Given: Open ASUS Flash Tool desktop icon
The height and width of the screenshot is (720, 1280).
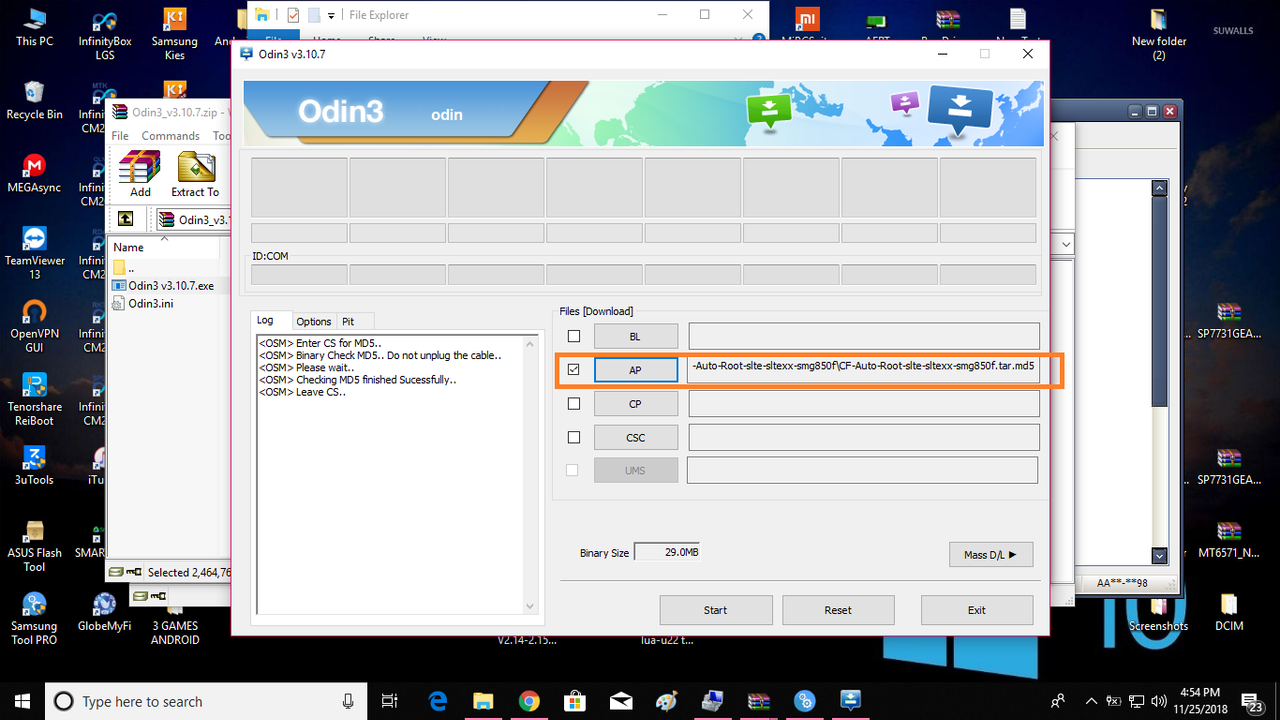Looking at the screenshot, I should coord(34,545).
